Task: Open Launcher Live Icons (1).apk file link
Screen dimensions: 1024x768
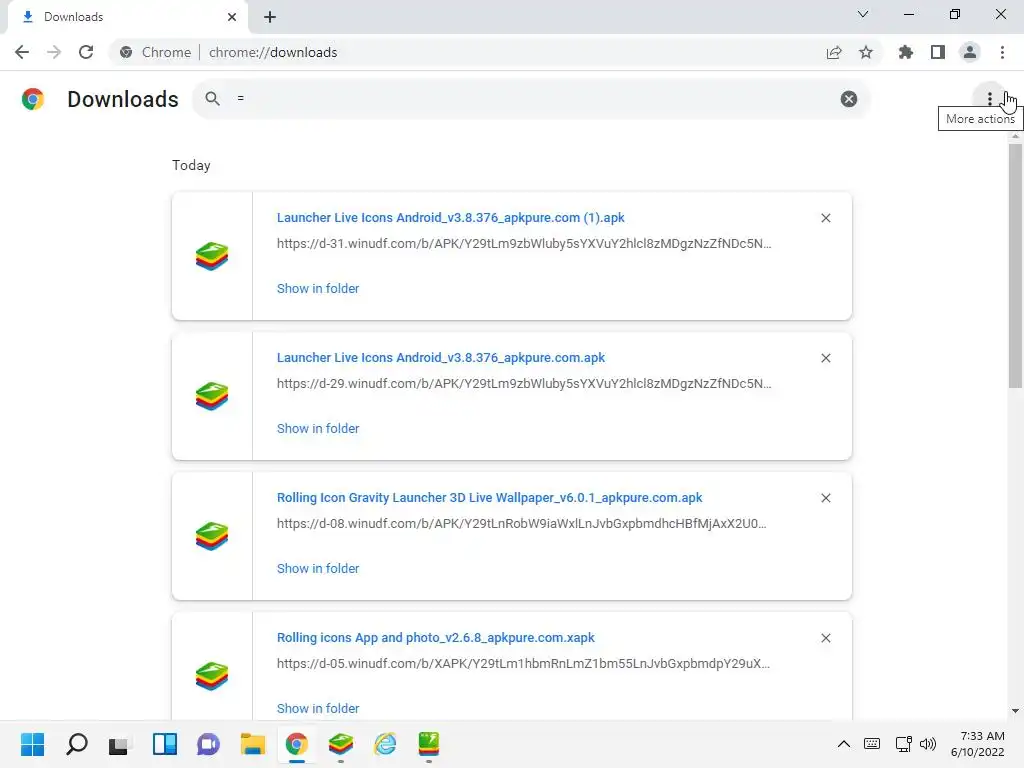Action: coord(450,218)
